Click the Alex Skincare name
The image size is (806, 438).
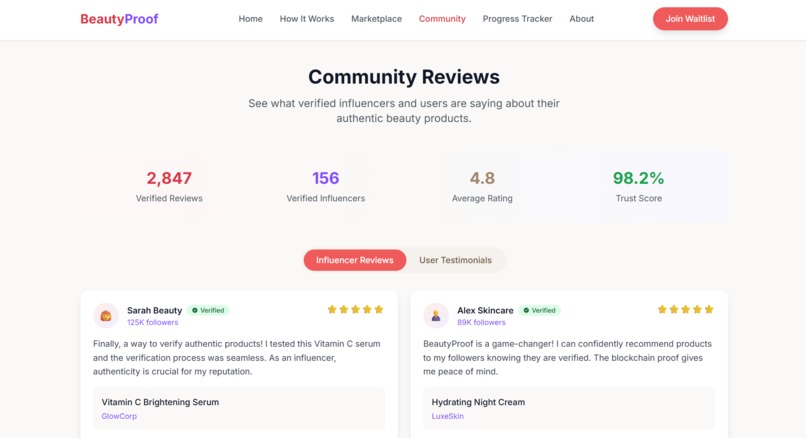(x=485, y=311)
